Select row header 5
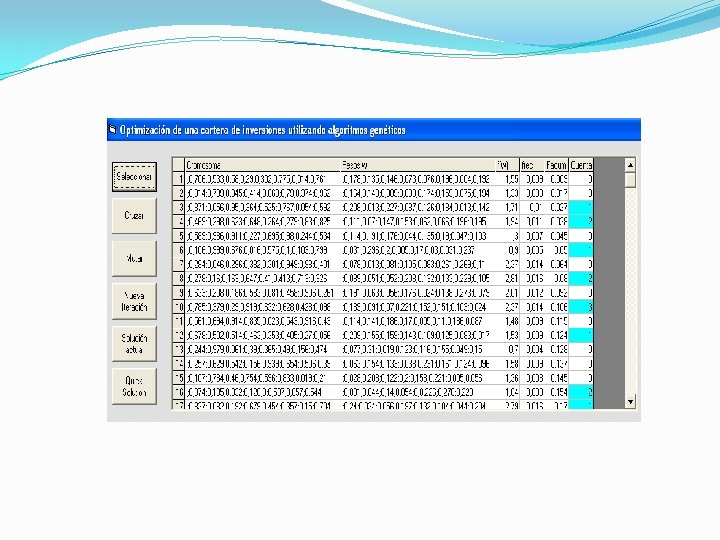Viewport: 720px width, 540px height. (x=179, y=236)
